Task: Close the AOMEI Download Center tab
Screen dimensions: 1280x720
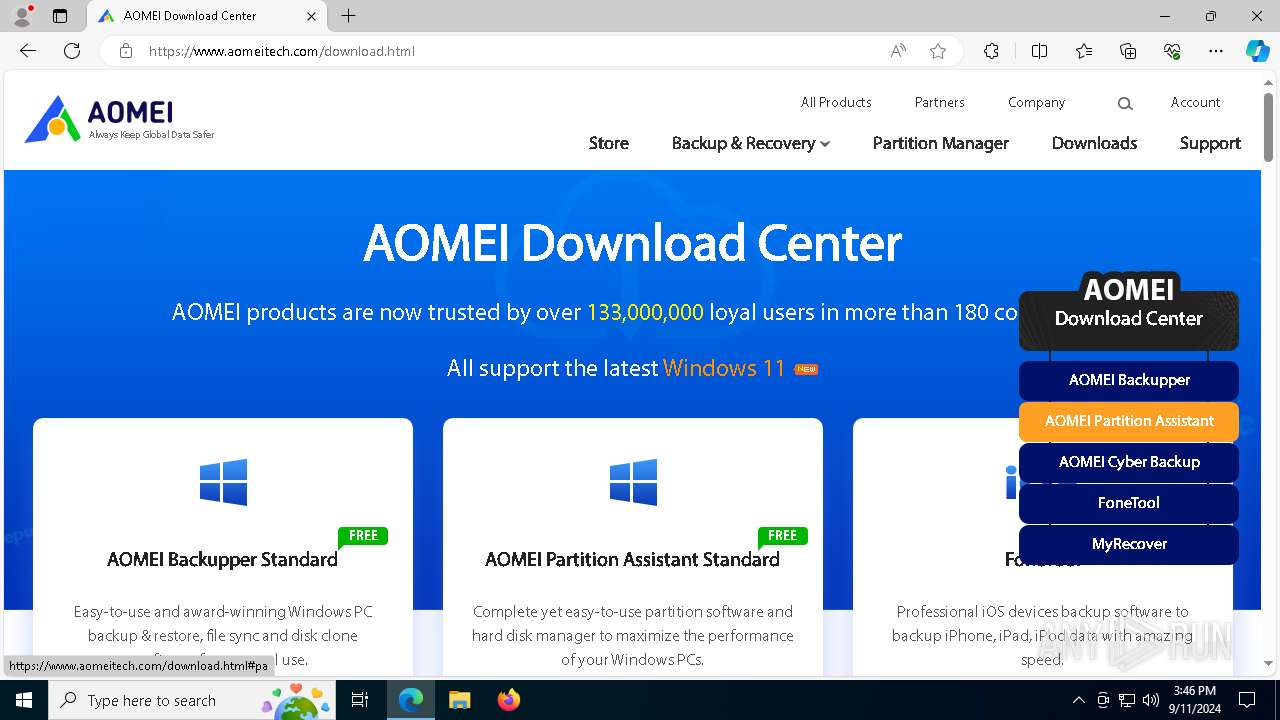Action: (311, 16)
